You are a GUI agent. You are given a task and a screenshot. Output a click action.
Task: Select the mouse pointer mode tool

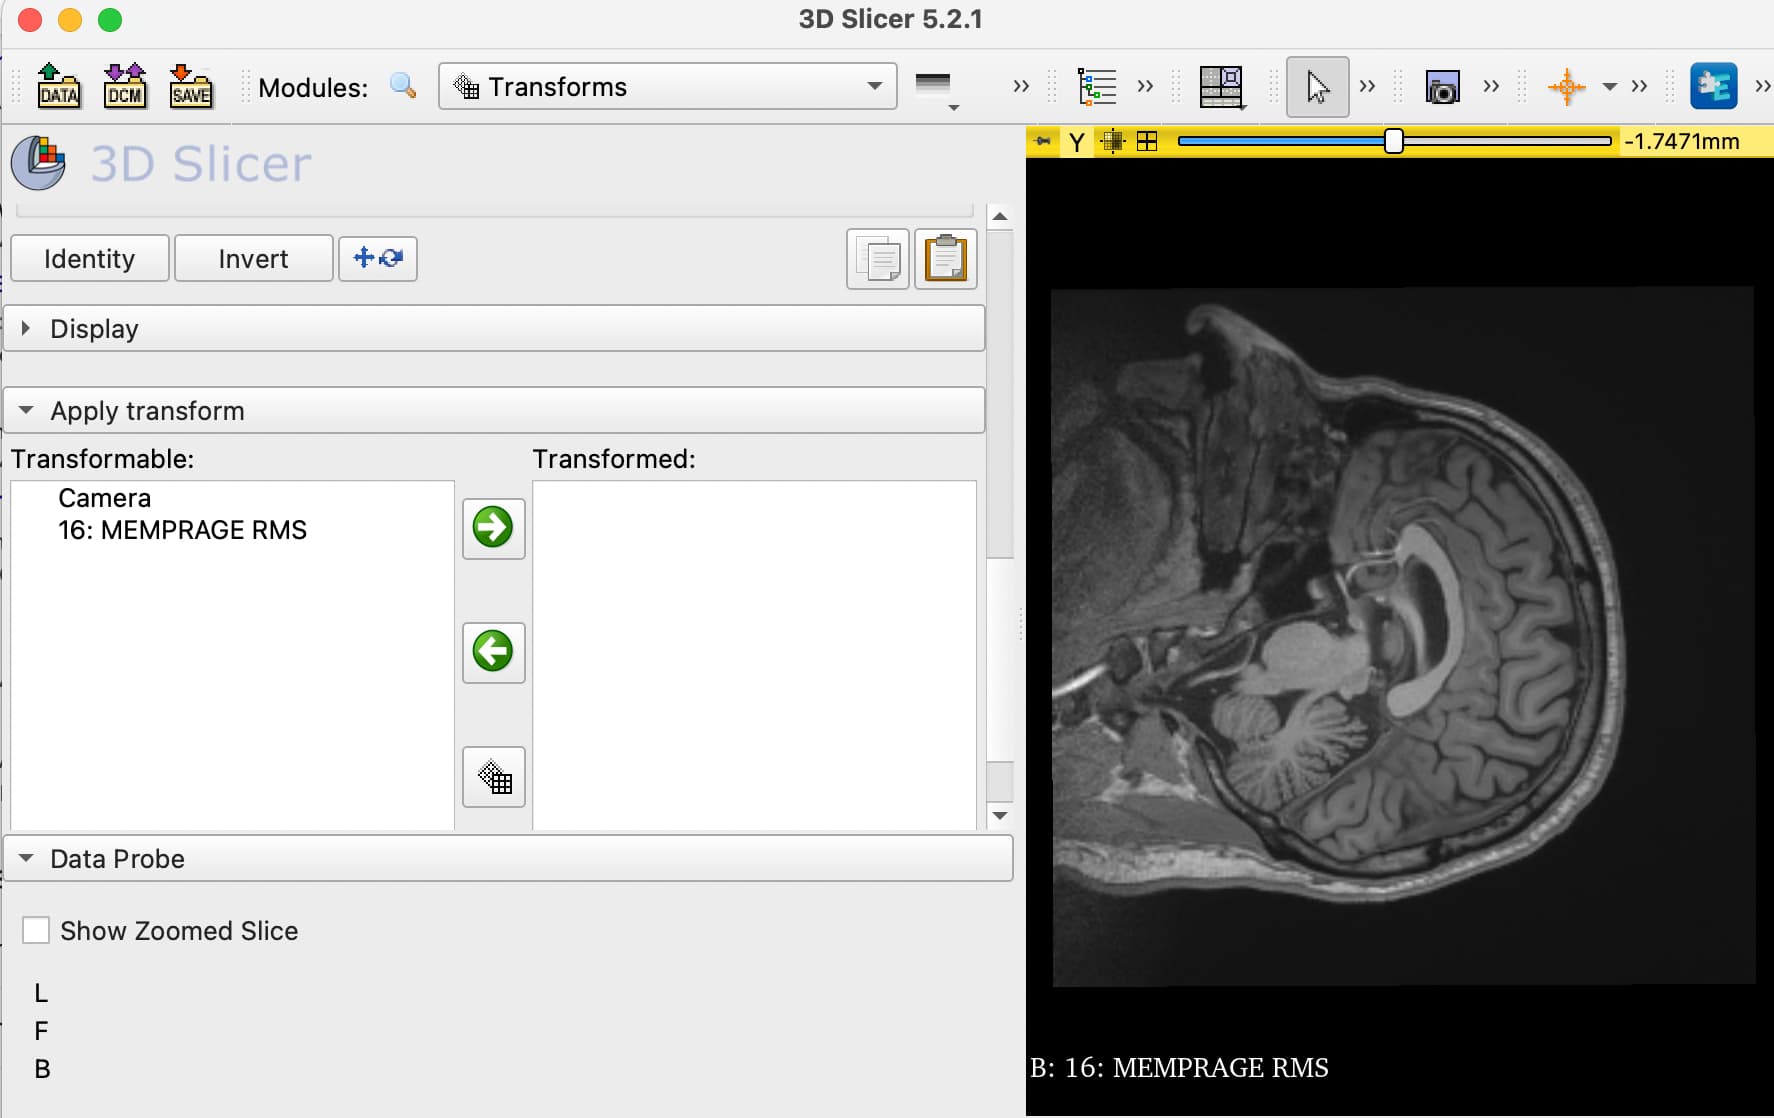coord(1317,87)
